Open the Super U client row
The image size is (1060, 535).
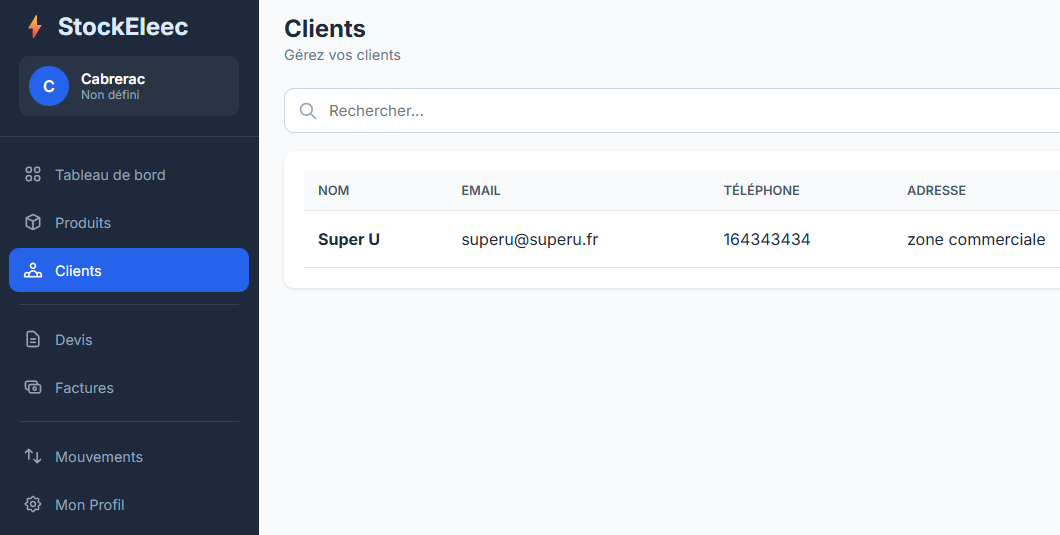pos(349,240)
